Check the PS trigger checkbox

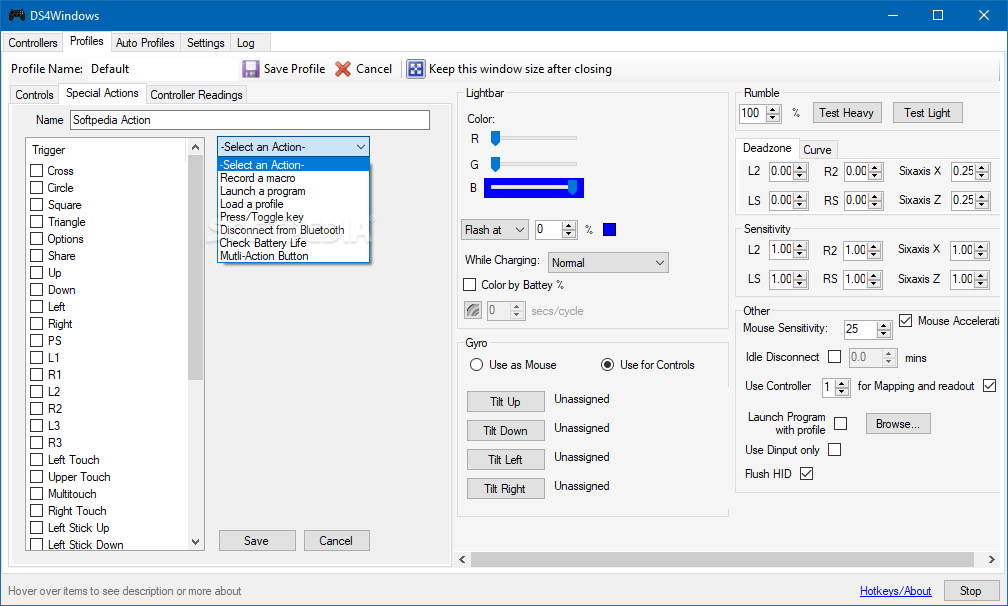click(x=37, y=341)
